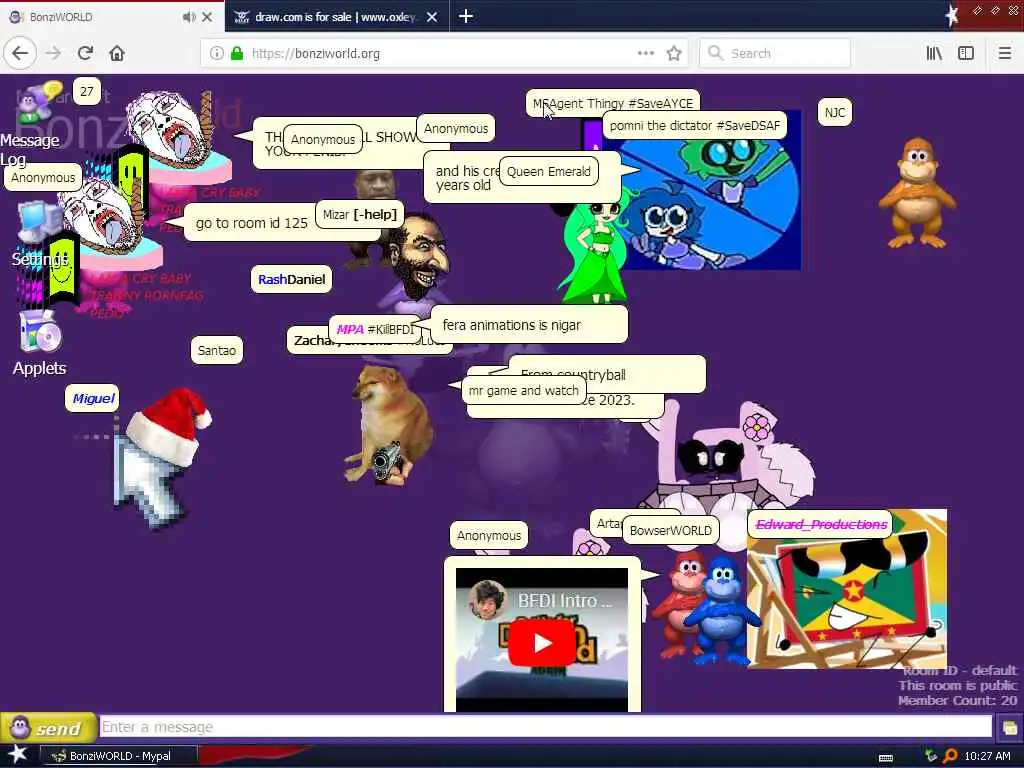
Task: Open the Applets disc icon
Action: (x=39, y=332)
